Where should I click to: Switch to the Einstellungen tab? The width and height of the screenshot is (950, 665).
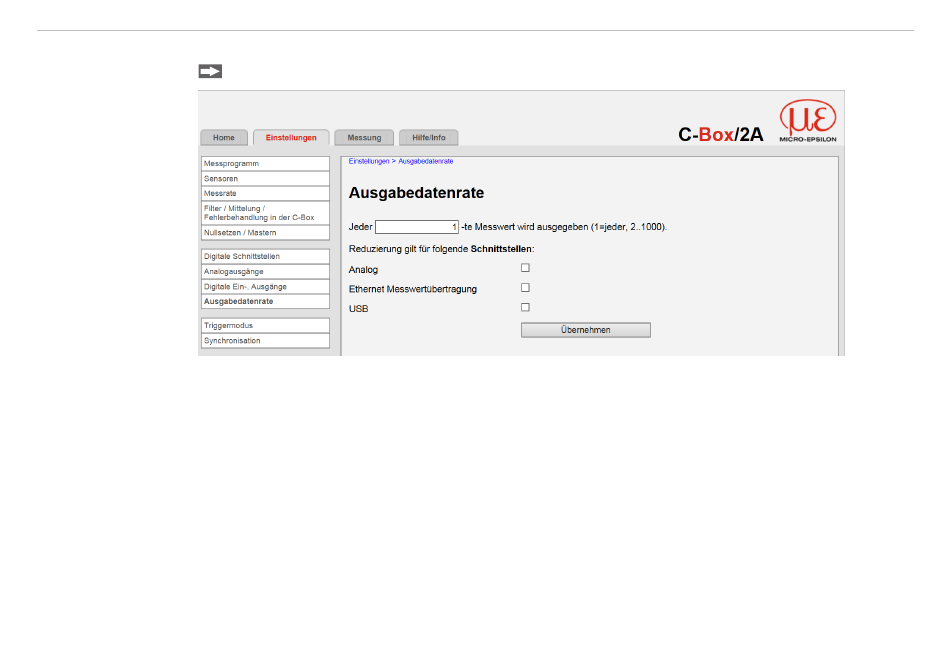click(x=291, y=137)
